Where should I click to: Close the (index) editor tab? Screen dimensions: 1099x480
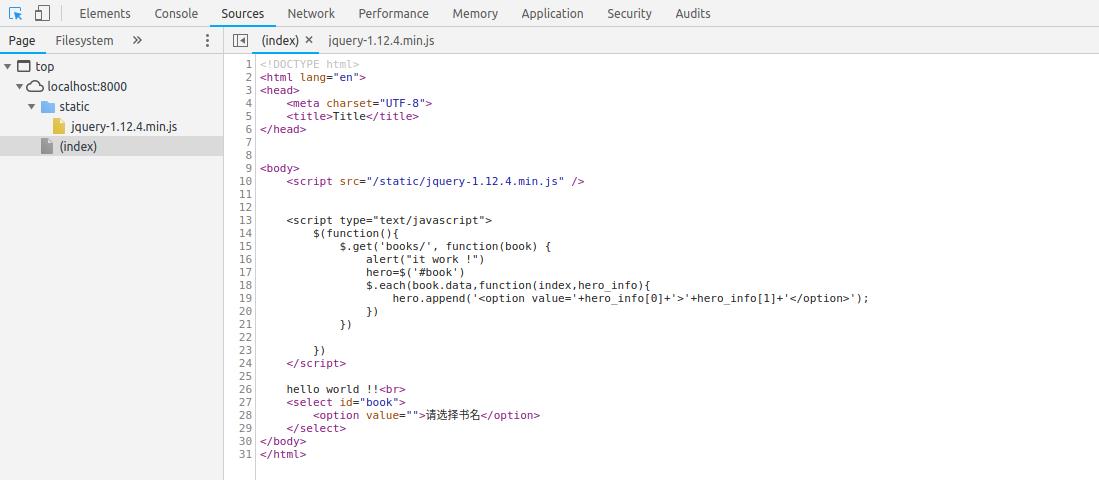click(x=309, y=41)
